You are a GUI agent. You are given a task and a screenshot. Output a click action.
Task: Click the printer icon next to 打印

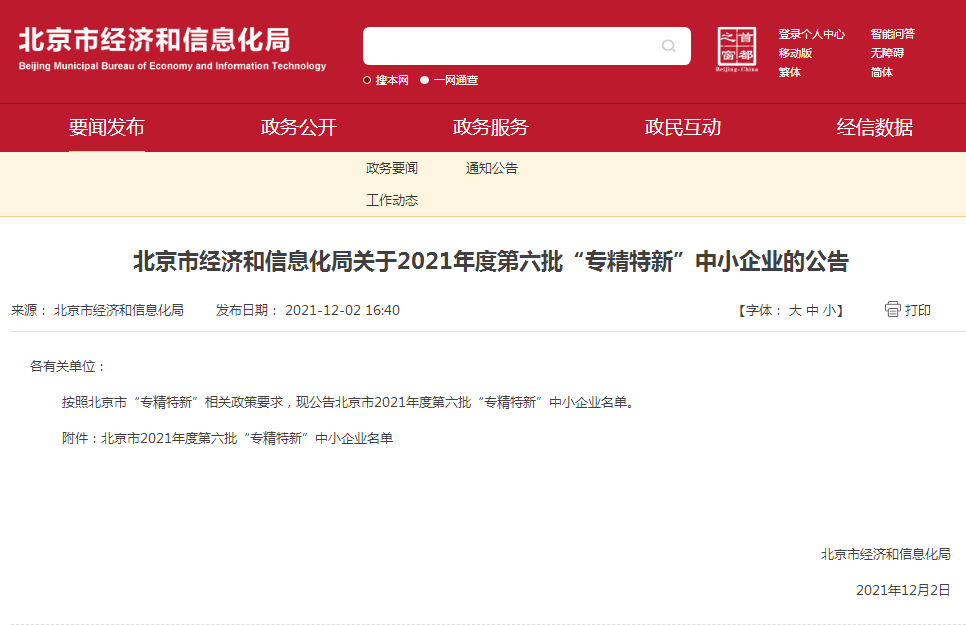coord(893,309)
